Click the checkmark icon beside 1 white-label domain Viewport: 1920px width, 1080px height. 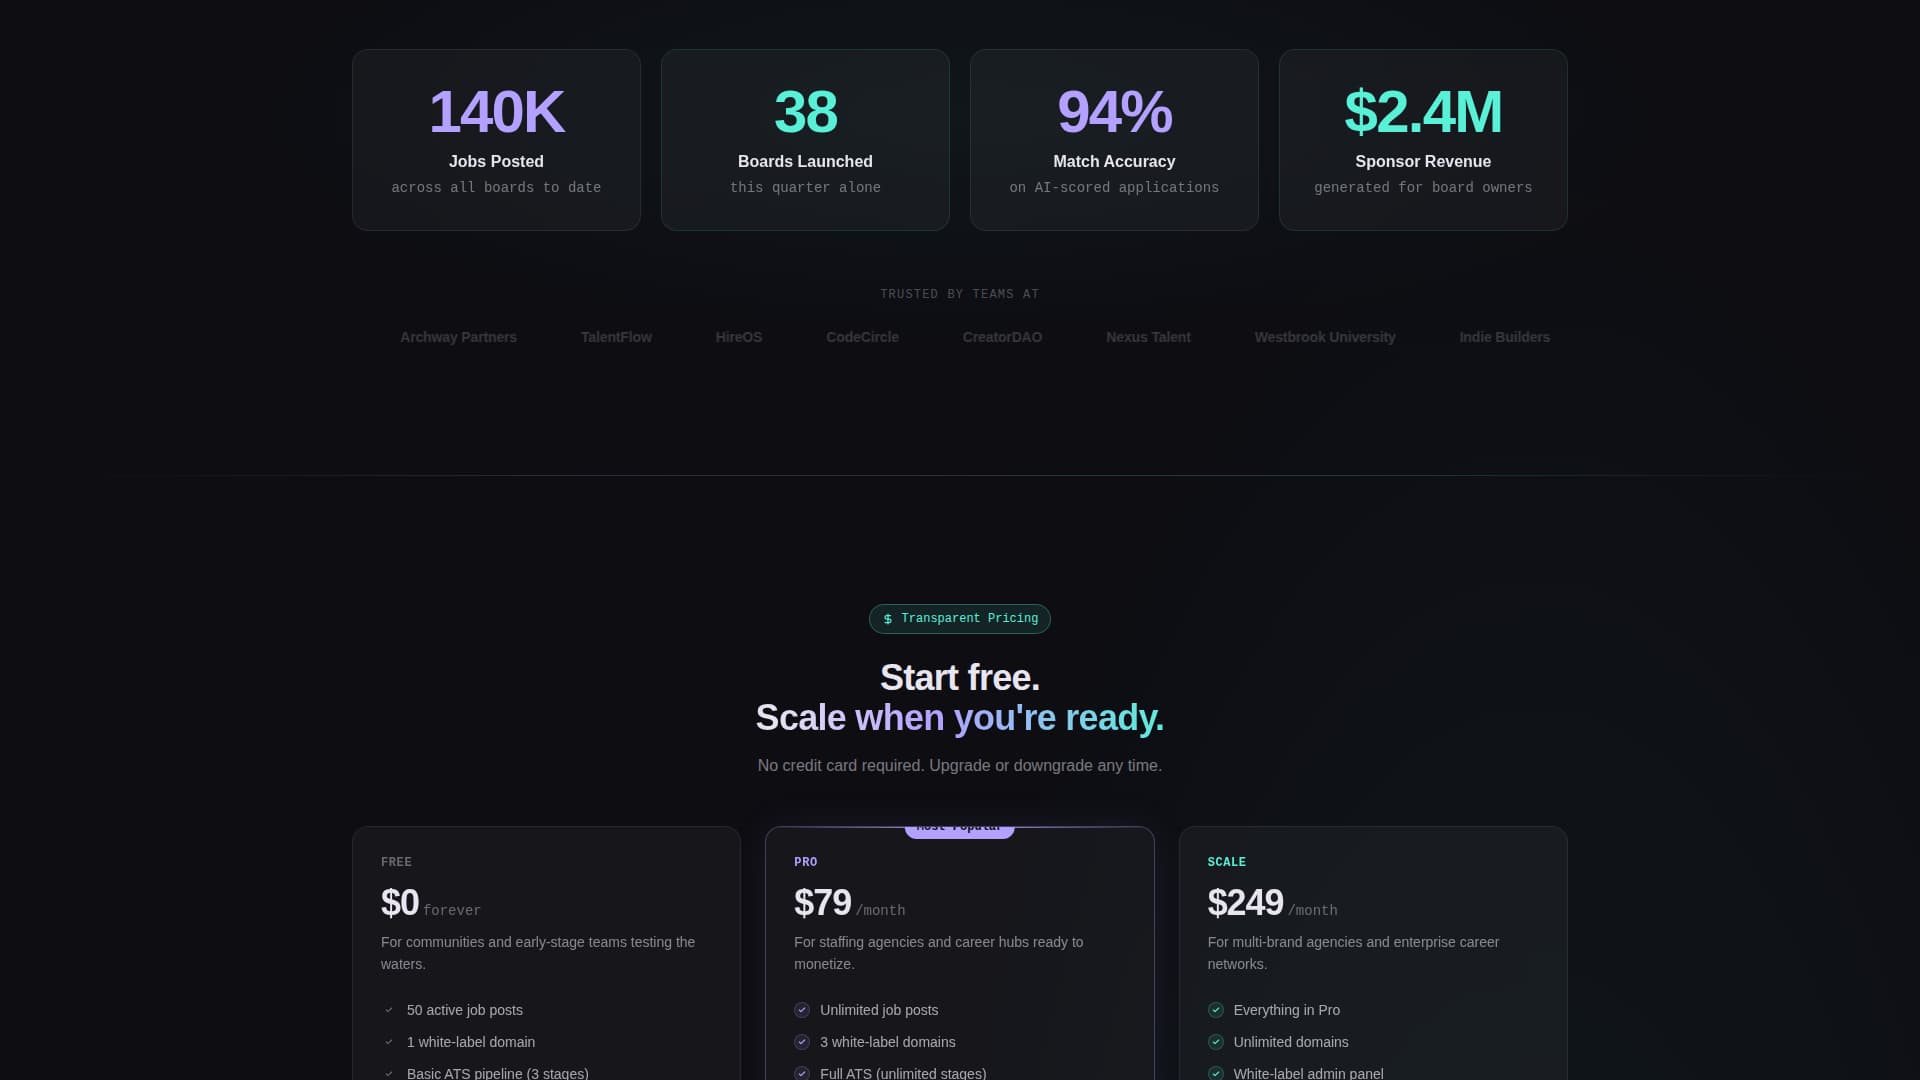[x=389, y=1042]
